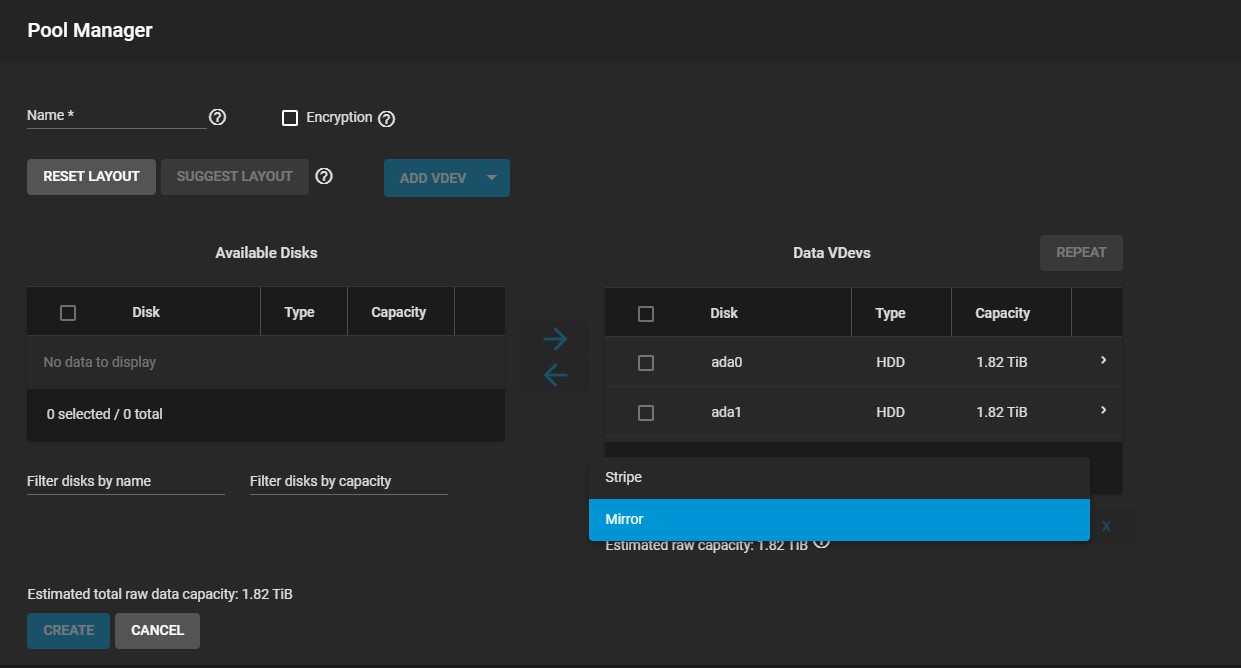1241x668 pixels.
Task: Click the right arrow to move disks
Action: (555, 339)
